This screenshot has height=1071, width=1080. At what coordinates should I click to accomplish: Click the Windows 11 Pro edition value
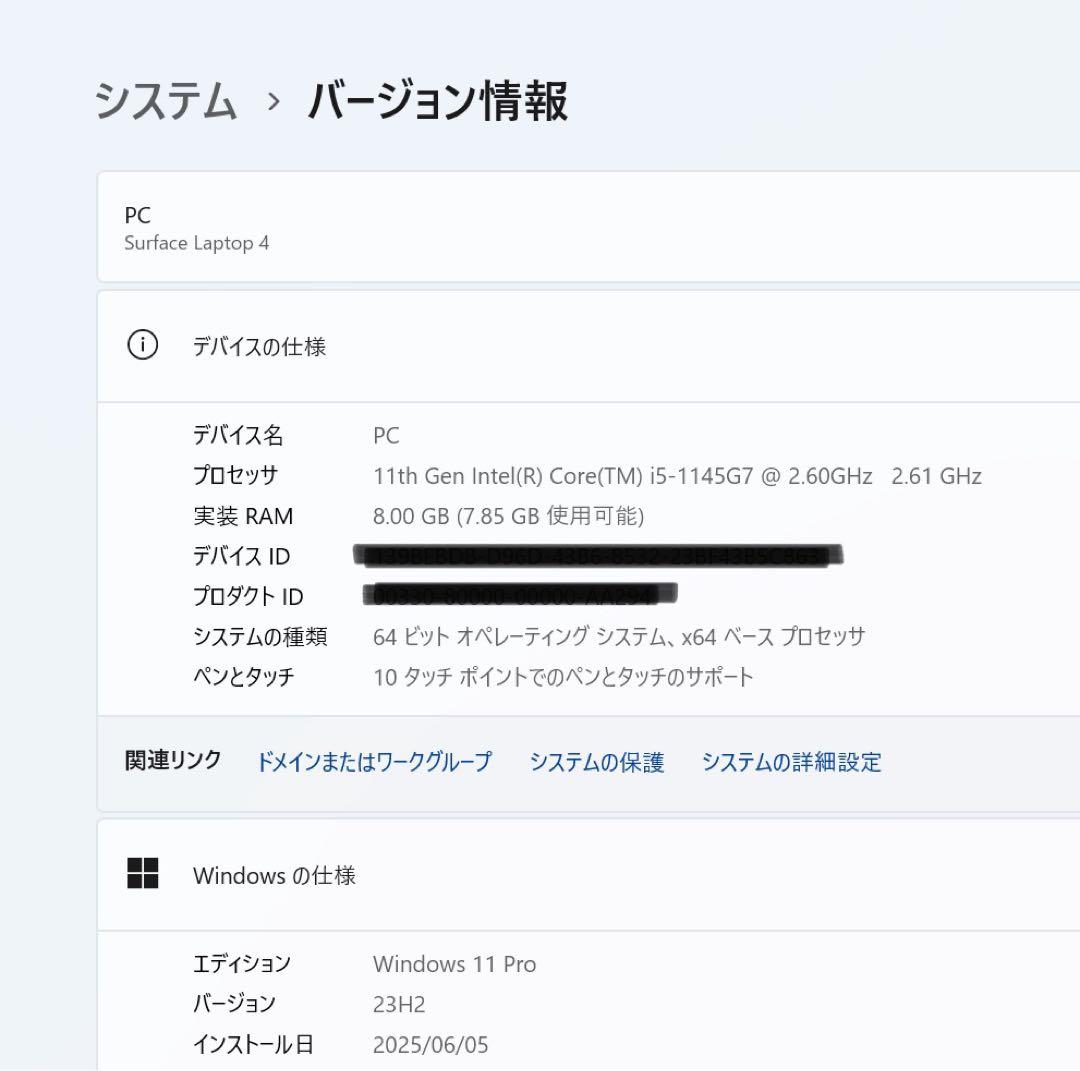pos(454,964)
